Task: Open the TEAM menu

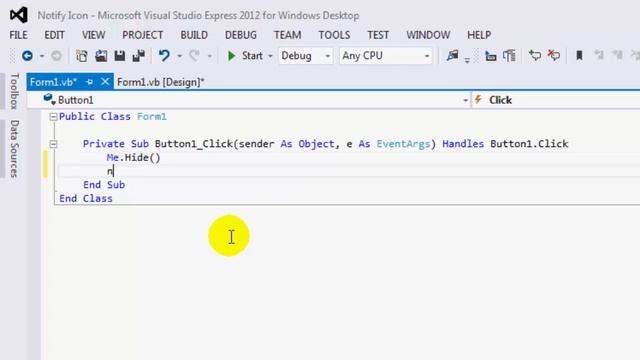Action: tap(287, 35)
